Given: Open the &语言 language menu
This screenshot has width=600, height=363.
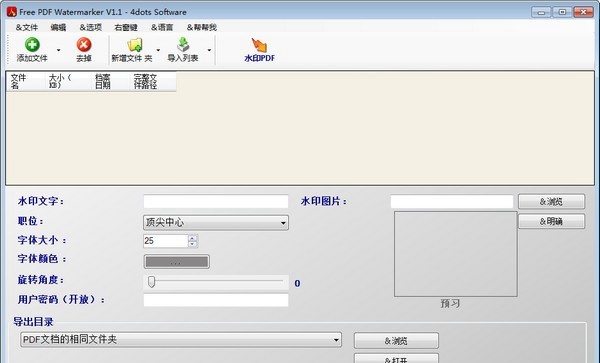Looking at the screenshot, I should pos(162,28).
